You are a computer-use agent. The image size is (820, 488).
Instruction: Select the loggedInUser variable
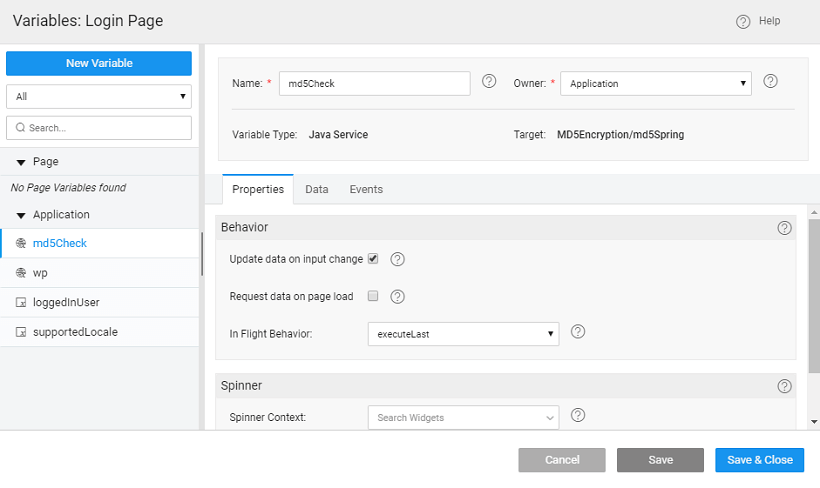(x=66, y=302)
